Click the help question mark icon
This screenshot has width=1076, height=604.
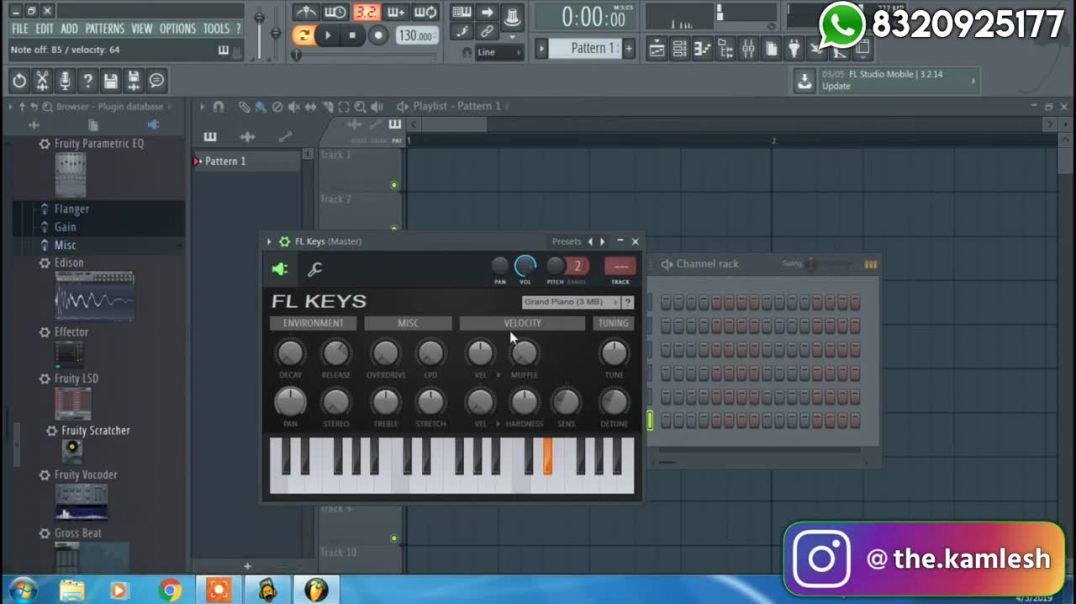87,81
